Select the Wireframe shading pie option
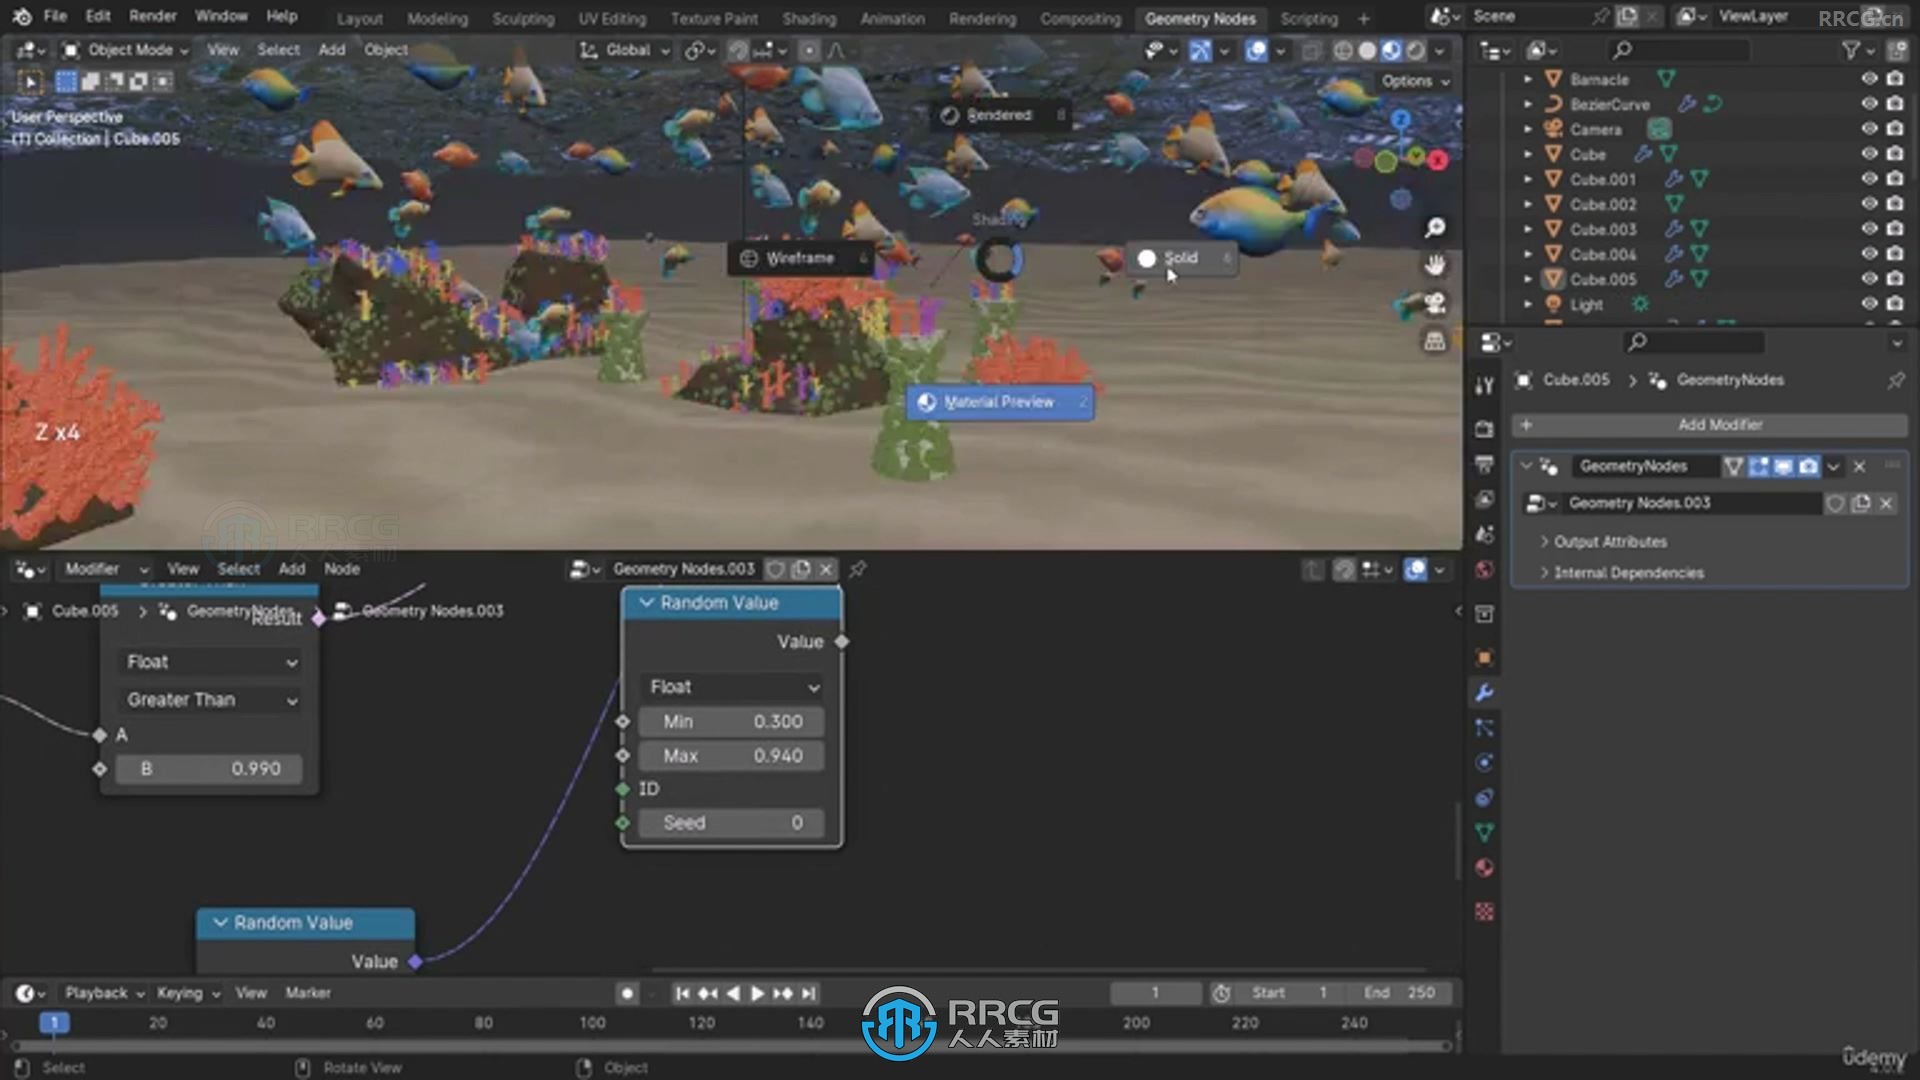The height and width of the screenshot is (1080, 1920). (800, 258)
